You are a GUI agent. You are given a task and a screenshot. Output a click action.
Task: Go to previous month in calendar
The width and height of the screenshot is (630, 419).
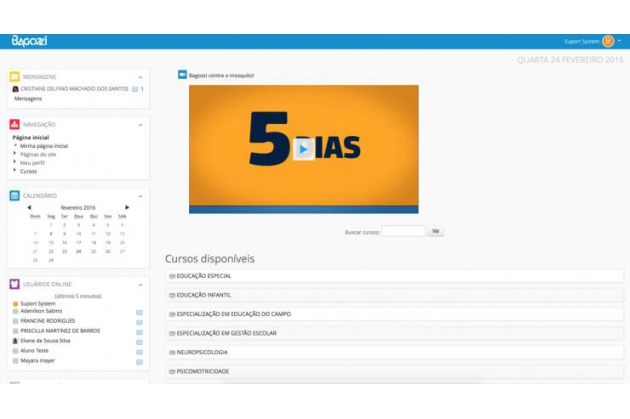[29, 207]
